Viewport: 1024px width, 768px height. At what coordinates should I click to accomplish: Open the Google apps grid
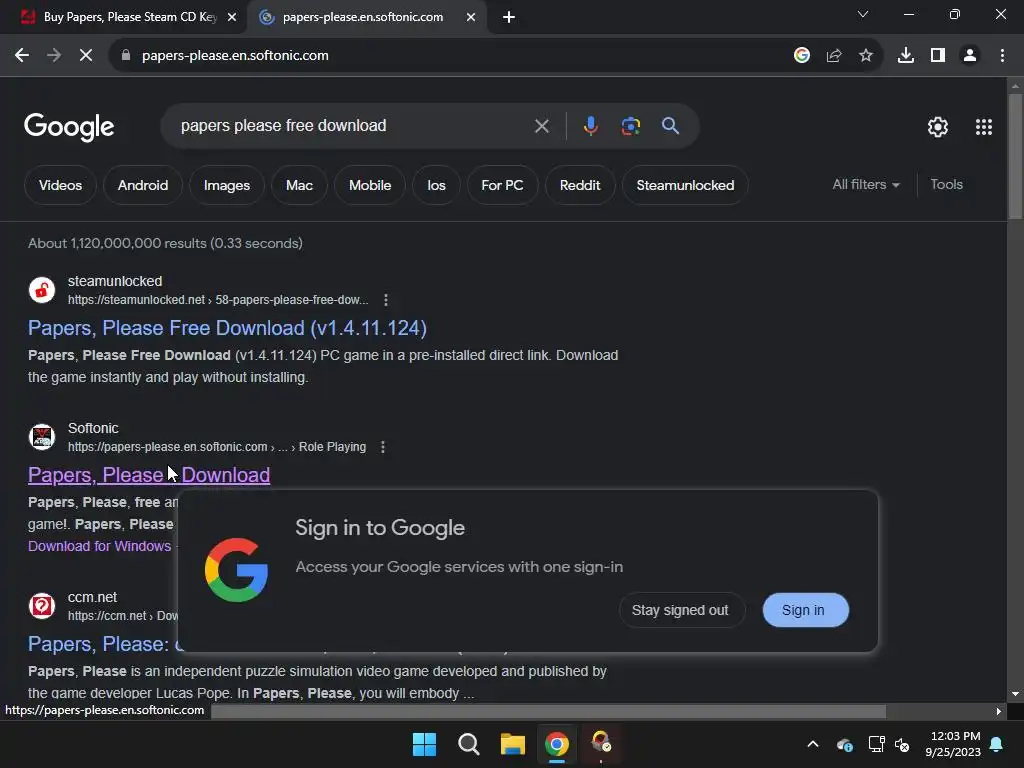coord(984,127)
